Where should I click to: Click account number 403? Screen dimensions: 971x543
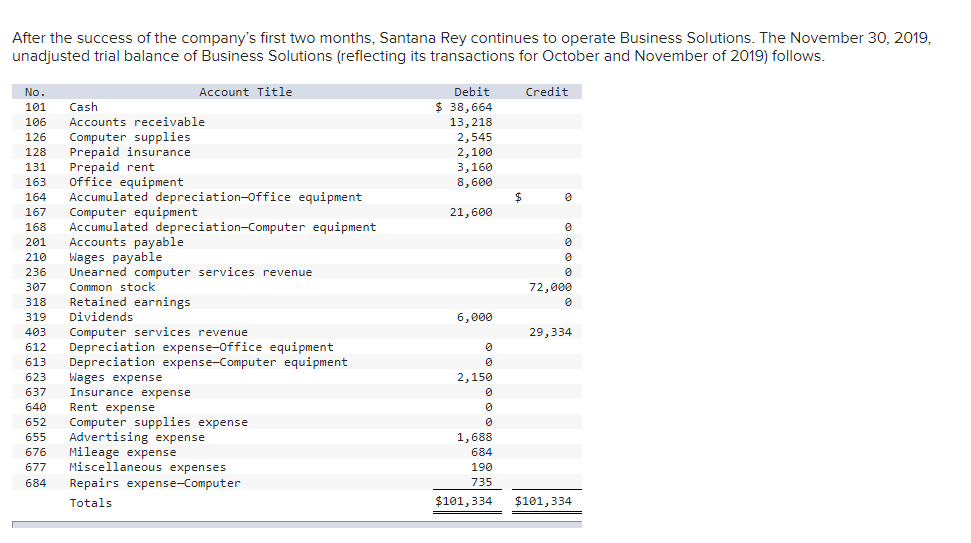click(x=35, y=332)
